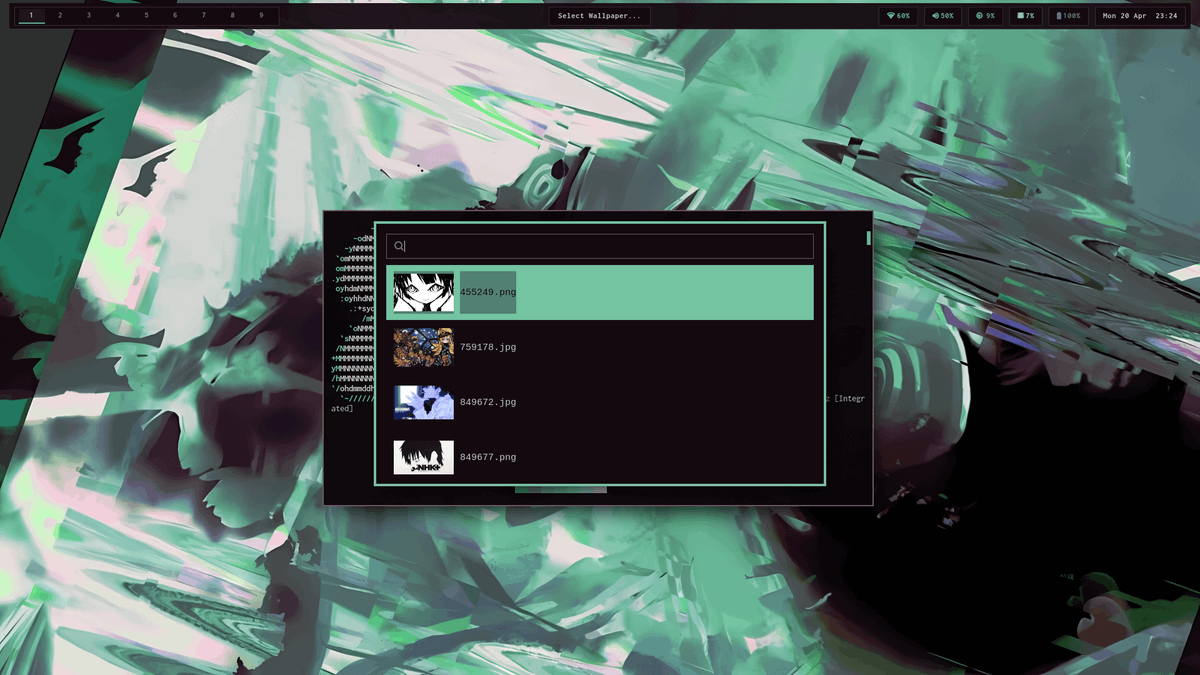Switch to workspace 9
The image size is (1200, 675).
(x=260, y=15)
